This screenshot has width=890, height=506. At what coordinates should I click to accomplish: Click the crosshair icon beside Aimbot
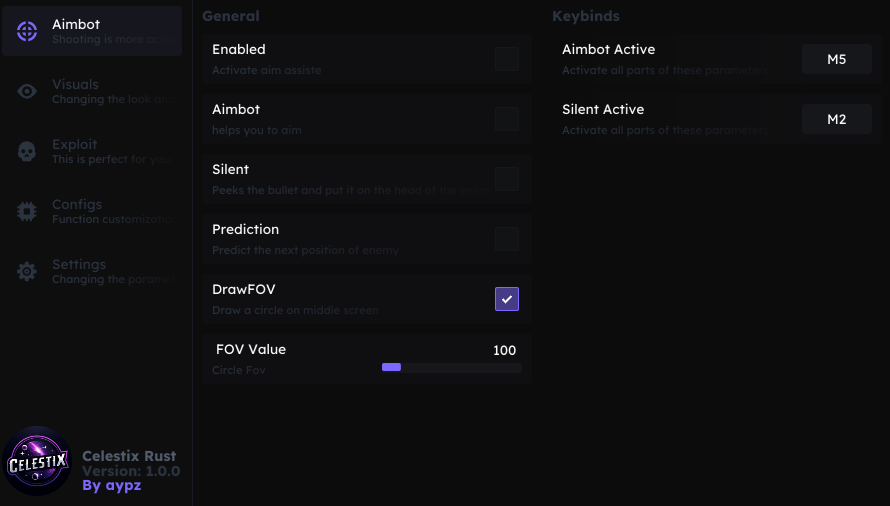tap(28, 31)
